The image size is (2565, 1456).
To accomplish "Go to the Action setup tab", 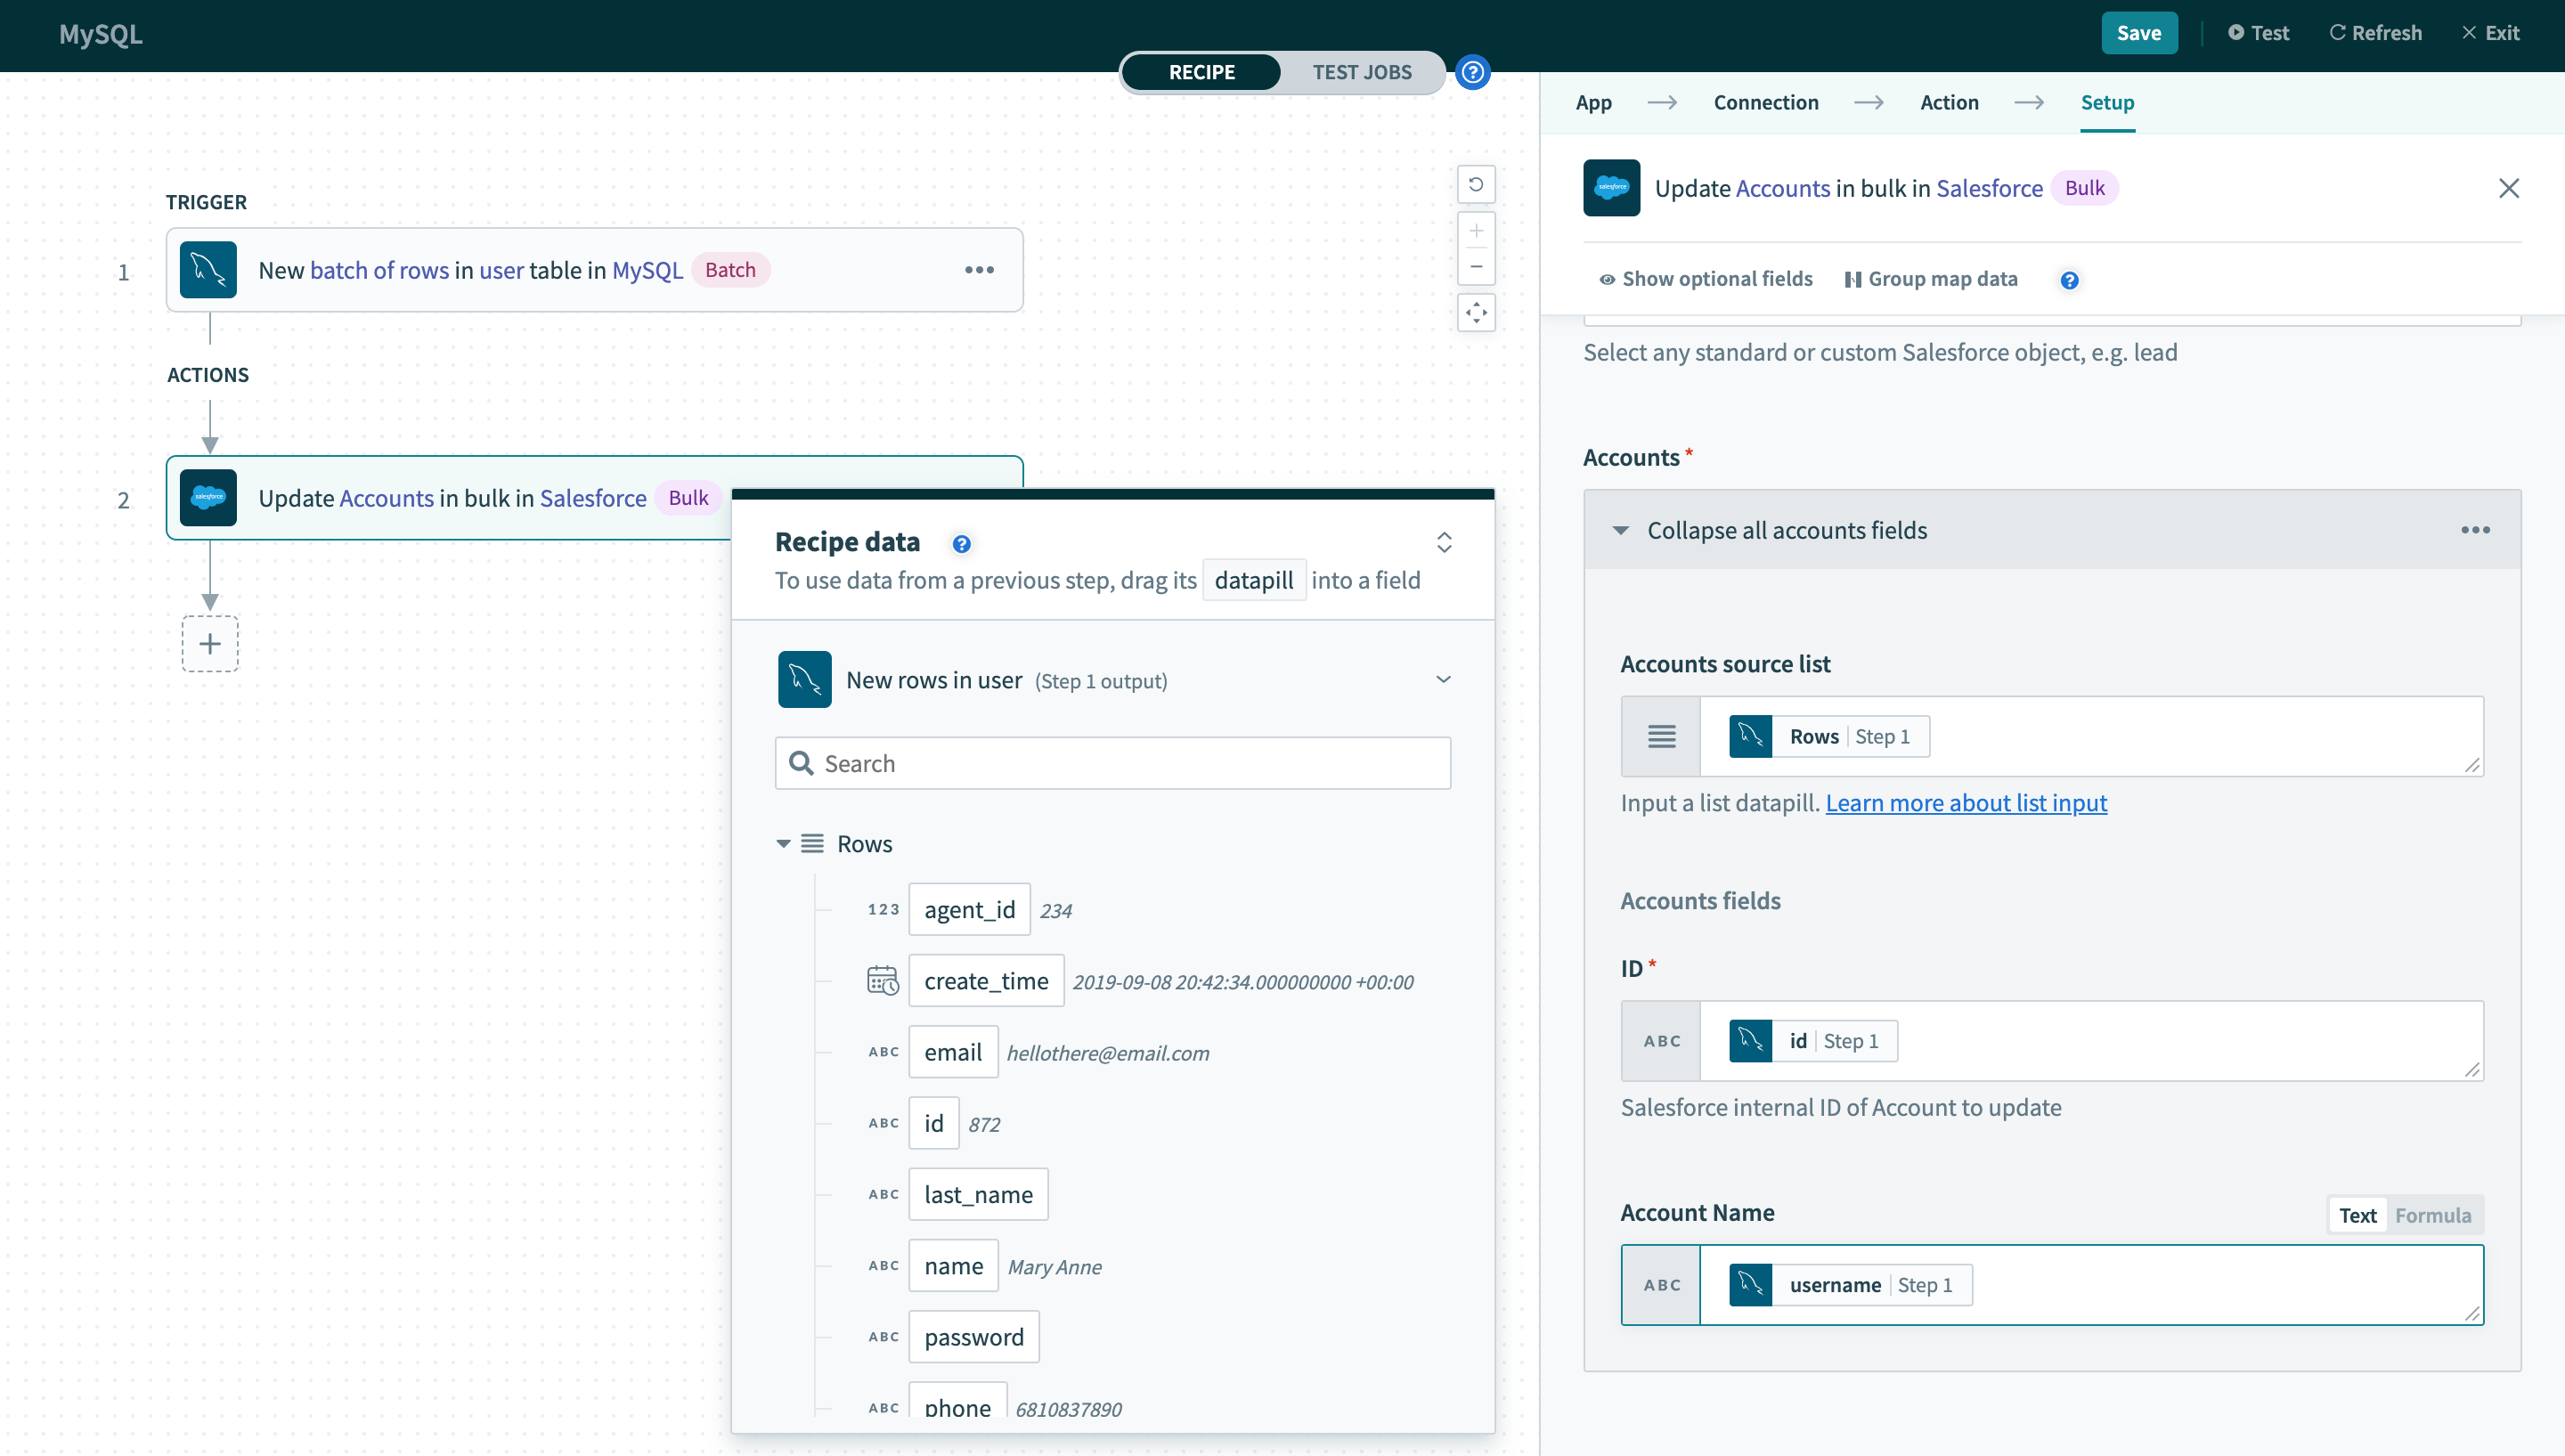I will [x=1948, y=102].
